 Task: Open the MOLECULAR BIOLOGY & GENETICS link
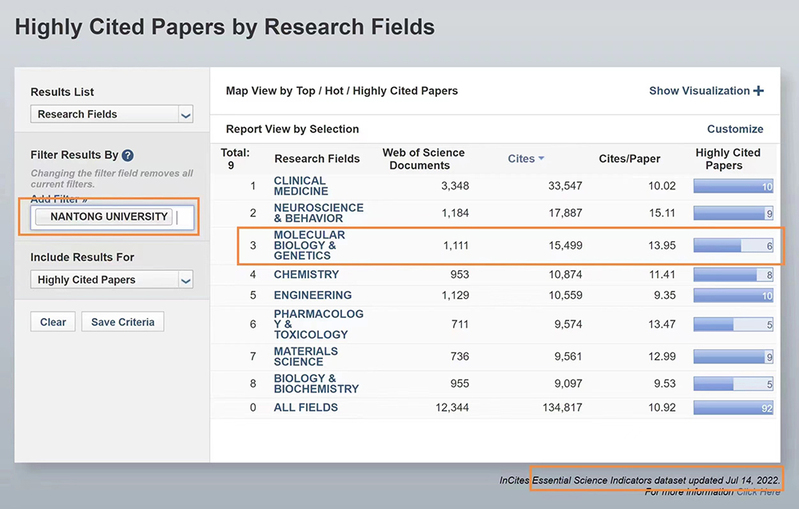pyautogui.click(x=305, y=246)
